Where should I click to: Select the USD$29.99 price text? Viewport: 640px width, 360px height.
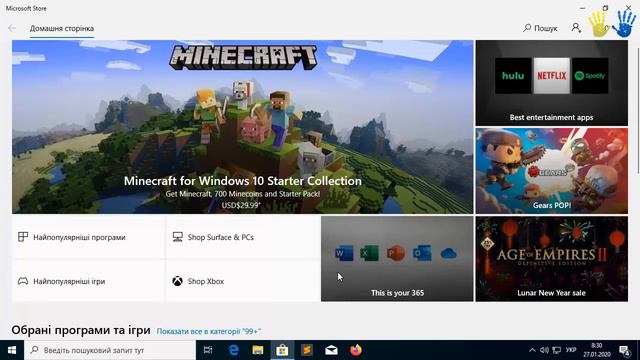point(241,205)
